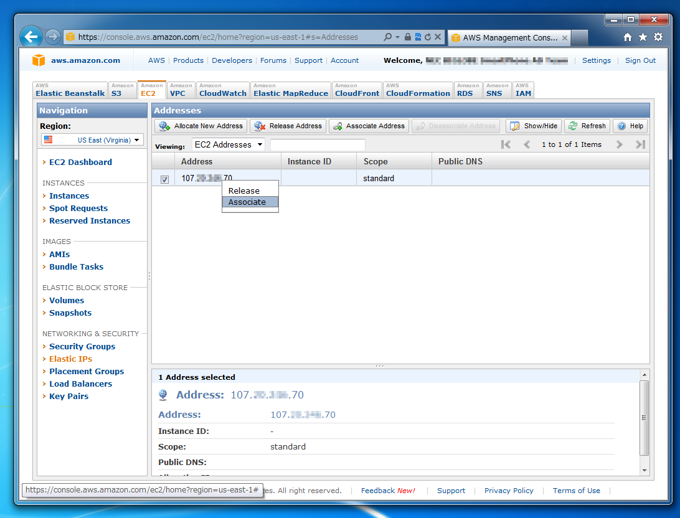The height and width of the screenshot is (518, 680).
Task: Switch to VPC service tab
Action: [180, 90]
